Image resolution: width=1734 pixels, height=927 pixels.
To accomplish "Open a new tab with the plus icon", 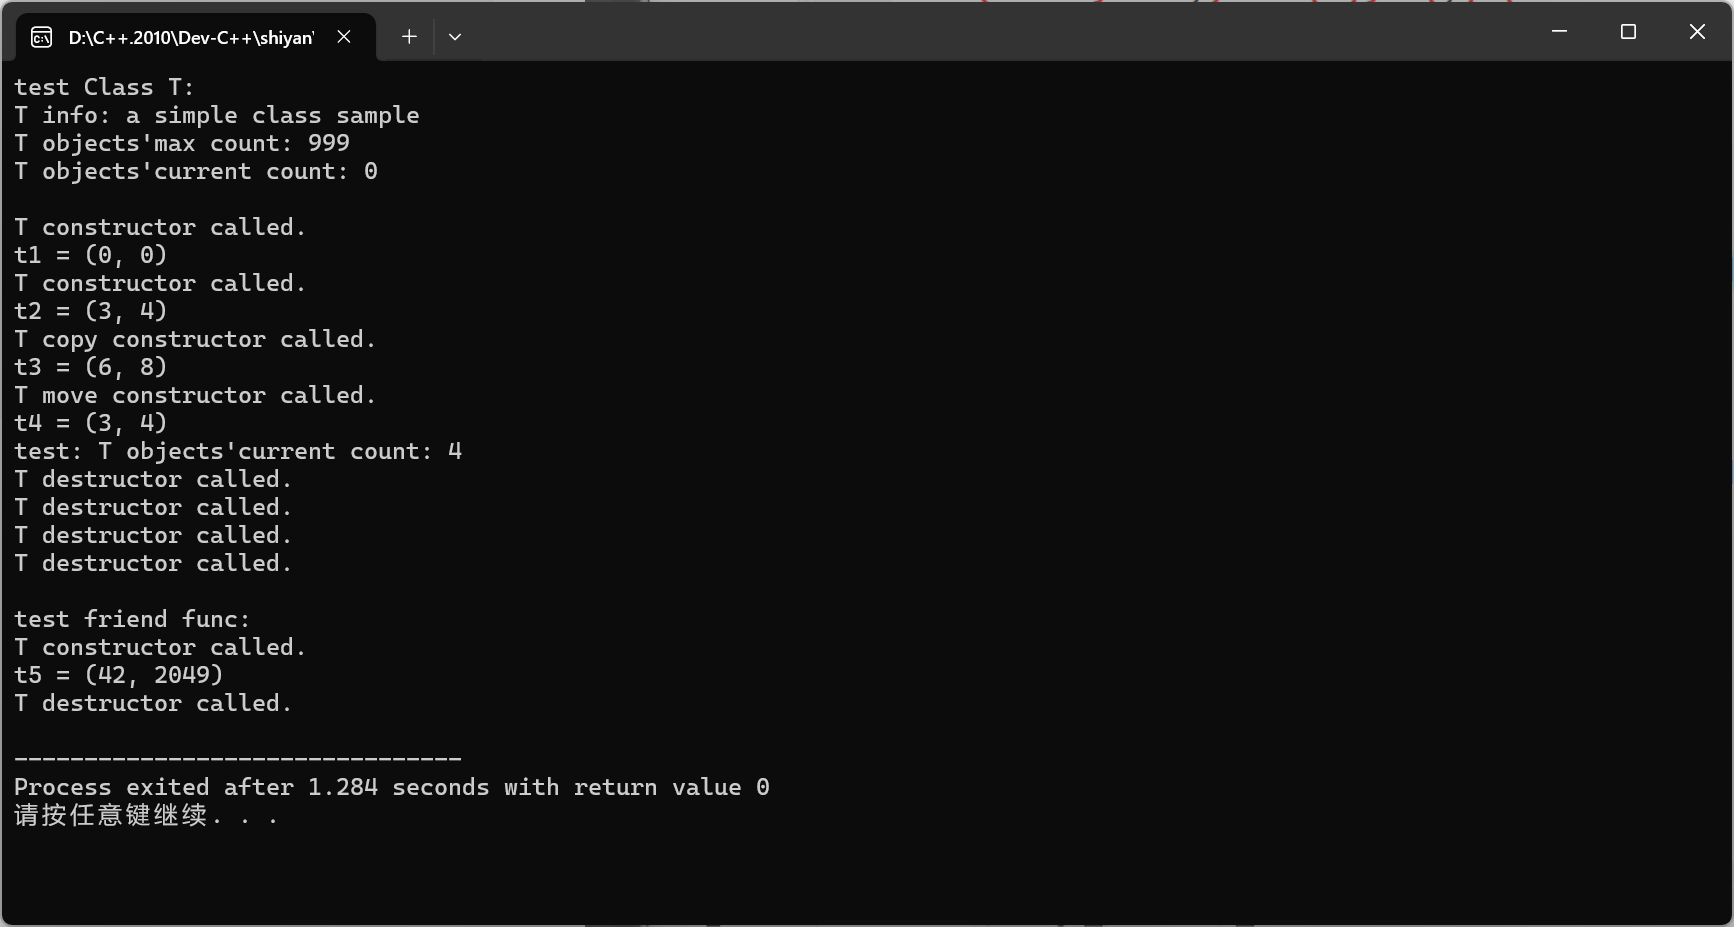I will click(409, 37).
